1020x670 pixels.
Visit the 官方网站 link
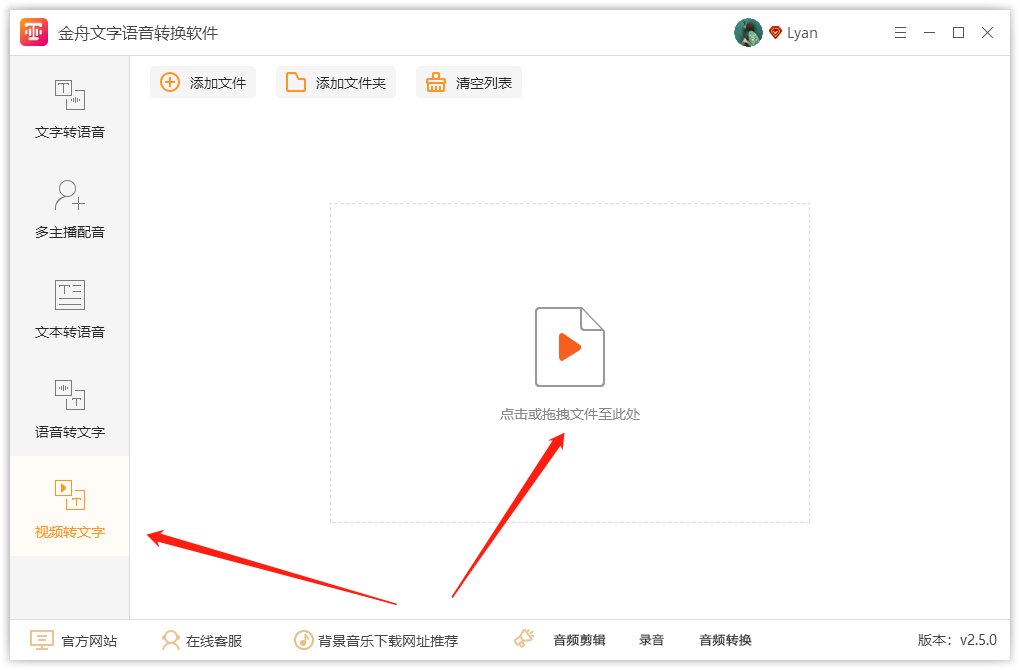[x=75, y=640]
